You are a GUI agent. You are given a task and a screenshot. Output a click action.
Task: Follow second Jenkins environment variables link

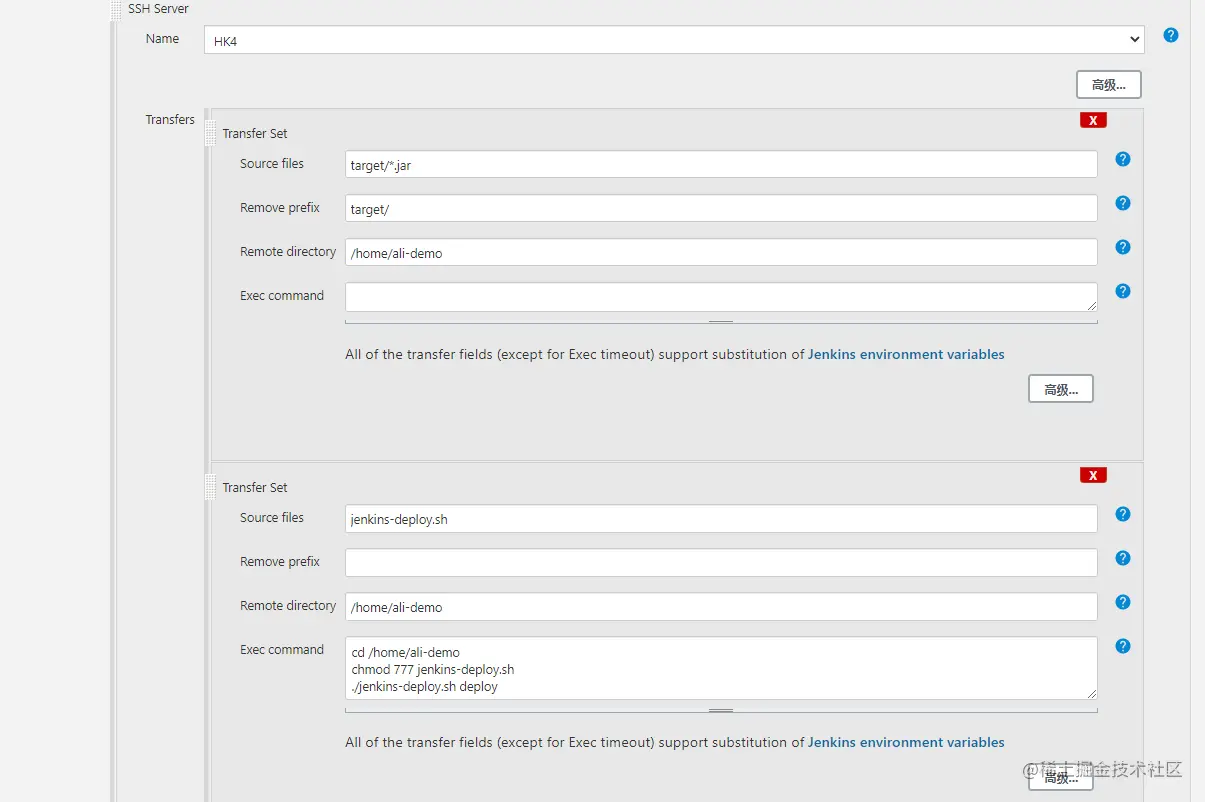point(906,743)
